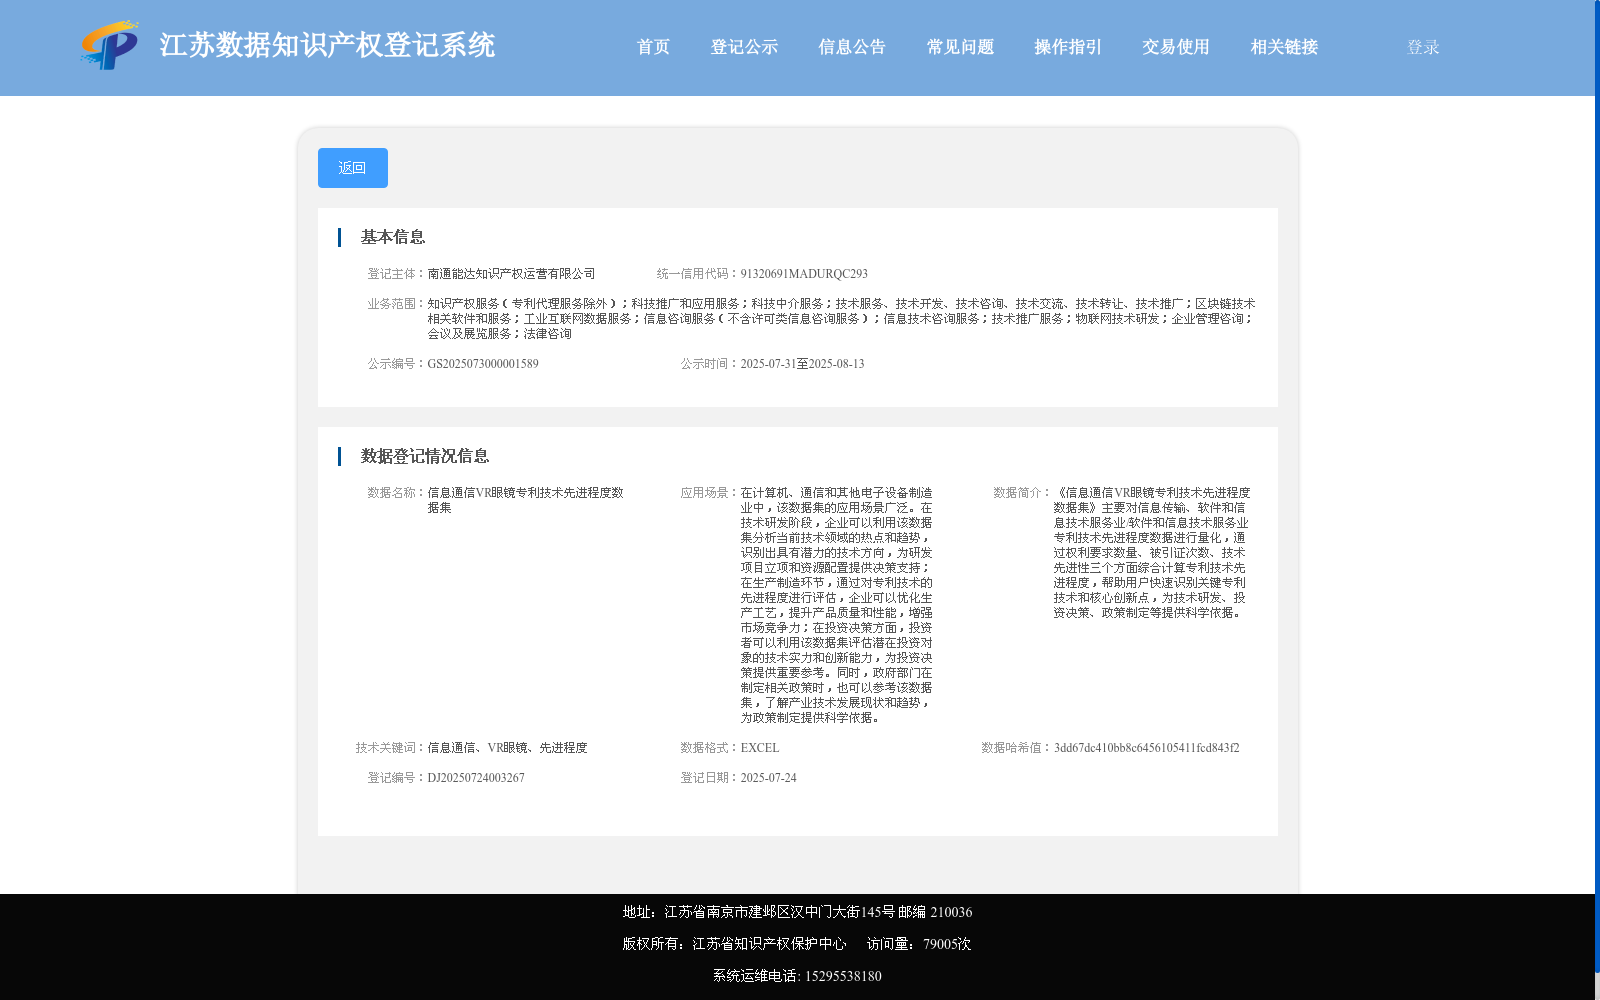Open 操作指引 navigation item
Screen dimensions: 1600x1000
pyautogui.click(x=1068, y=47)
